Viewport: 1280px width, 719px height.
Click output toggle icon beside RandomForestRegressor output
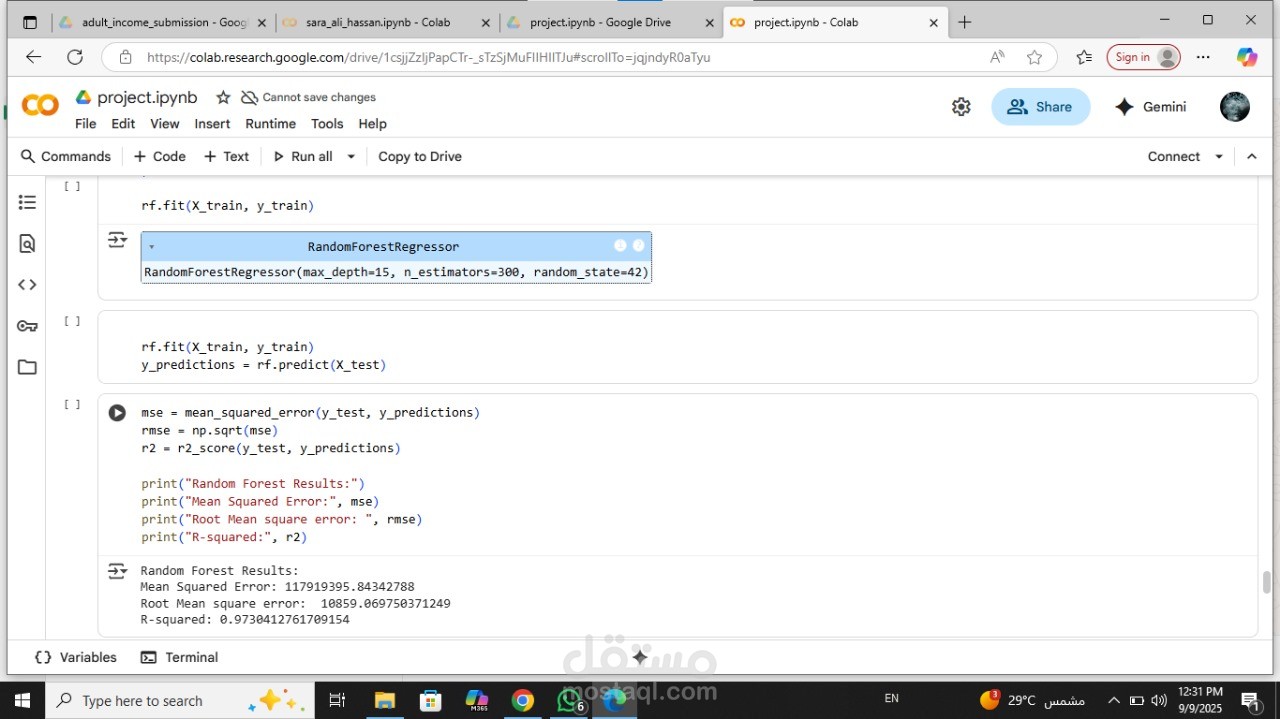(x=118, y=240)
